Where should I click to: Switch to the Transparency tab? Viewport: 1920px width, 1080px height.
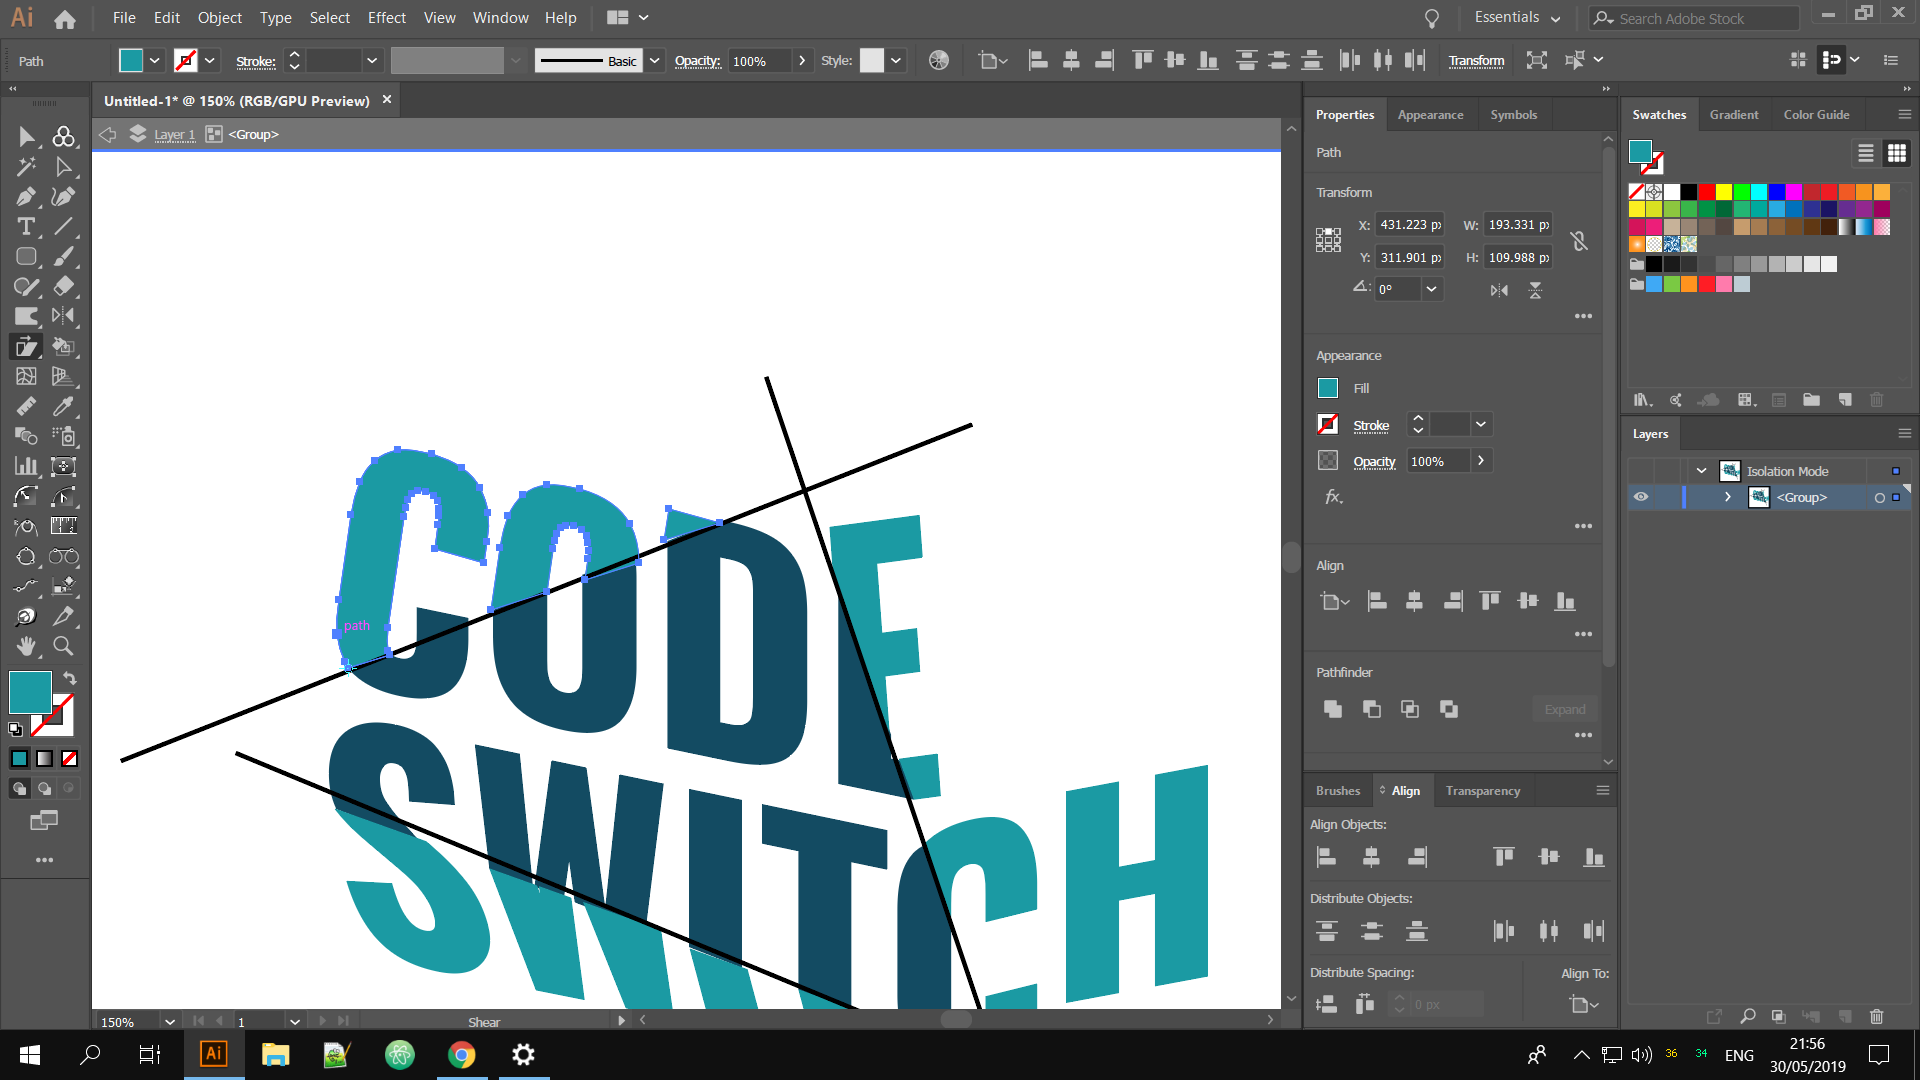1483,791
